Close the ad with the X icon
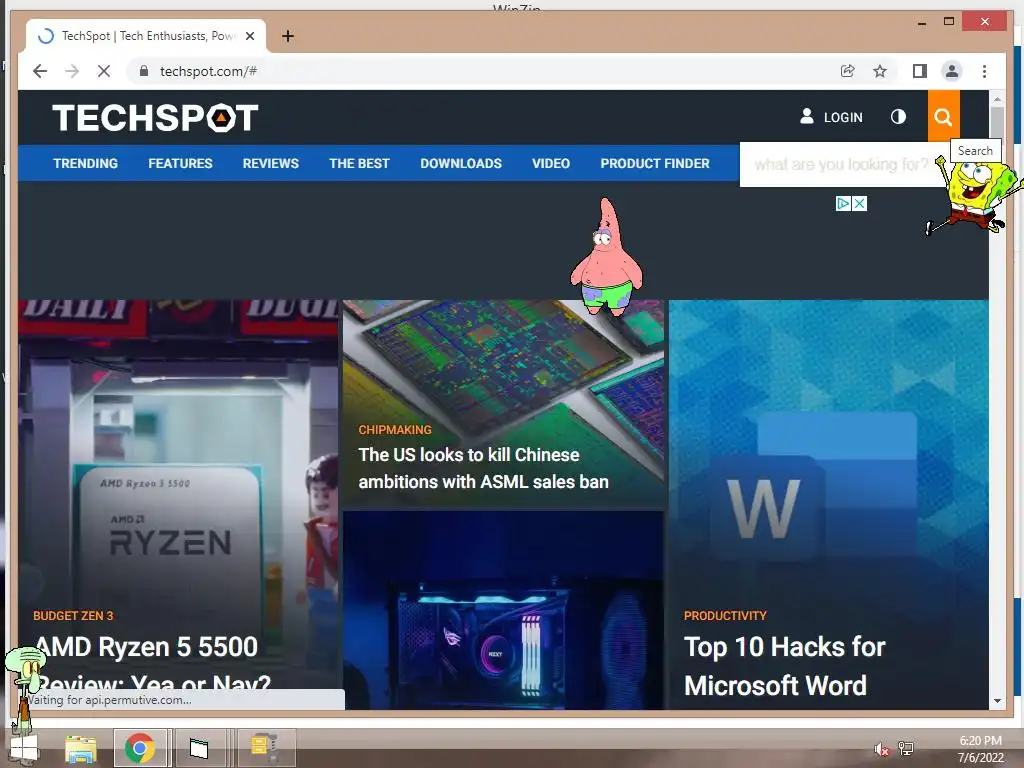 tap(860, 204)
